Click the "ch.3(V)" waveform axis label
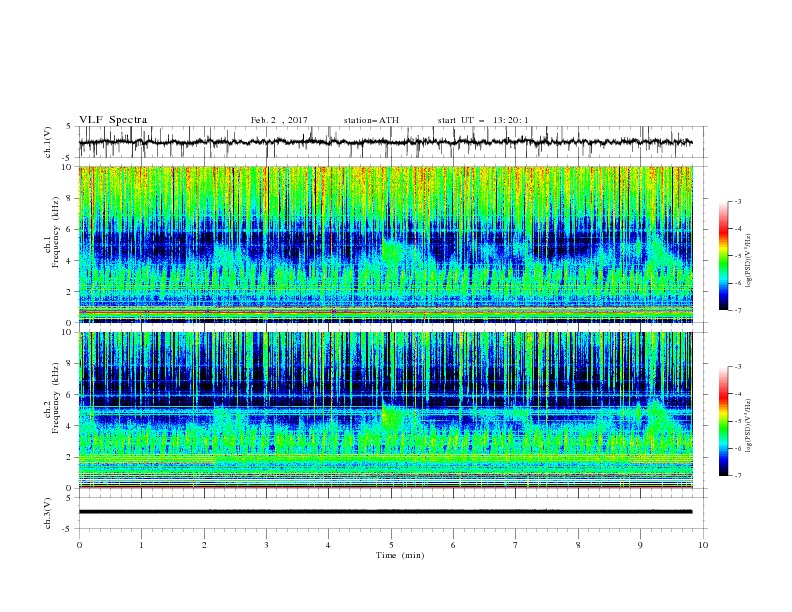The image size is (792, 612). coord(48,513)
